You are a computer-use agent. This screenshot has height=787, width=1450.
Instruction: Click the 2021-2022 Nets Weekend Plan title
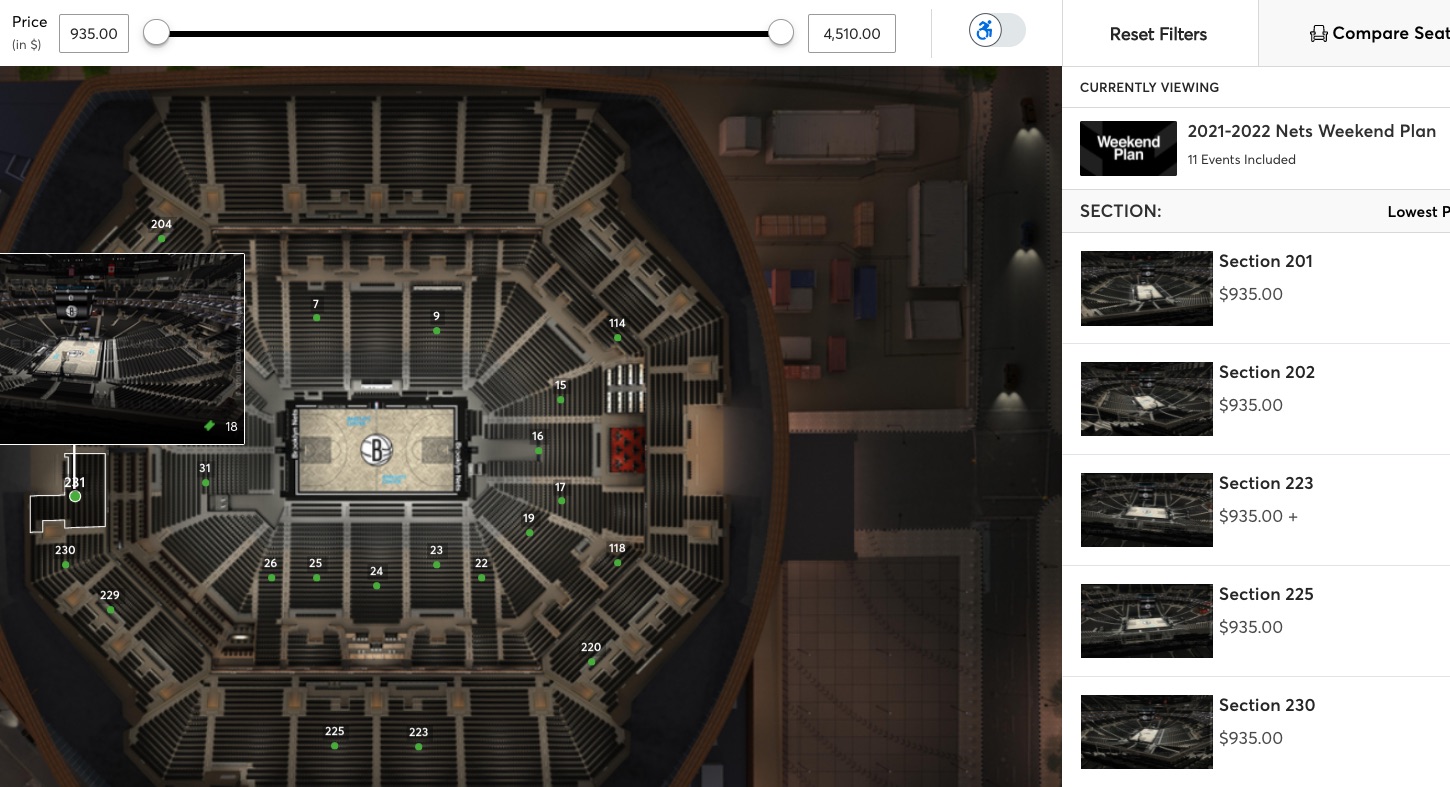[x=1311, y=131]
